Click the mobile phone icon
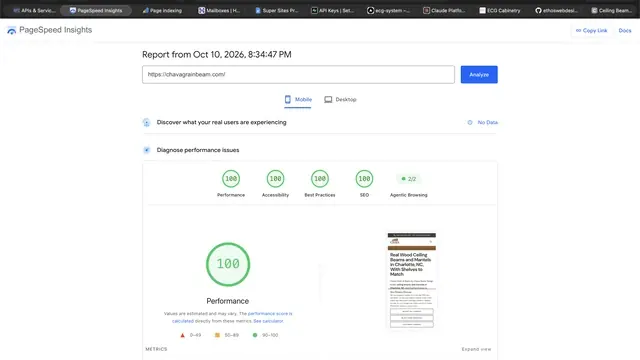640x360 pixels. point(288,100)
